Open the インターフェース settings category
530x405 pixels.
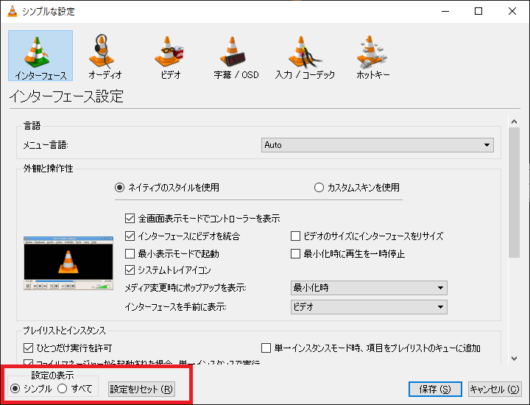[41, 56]
